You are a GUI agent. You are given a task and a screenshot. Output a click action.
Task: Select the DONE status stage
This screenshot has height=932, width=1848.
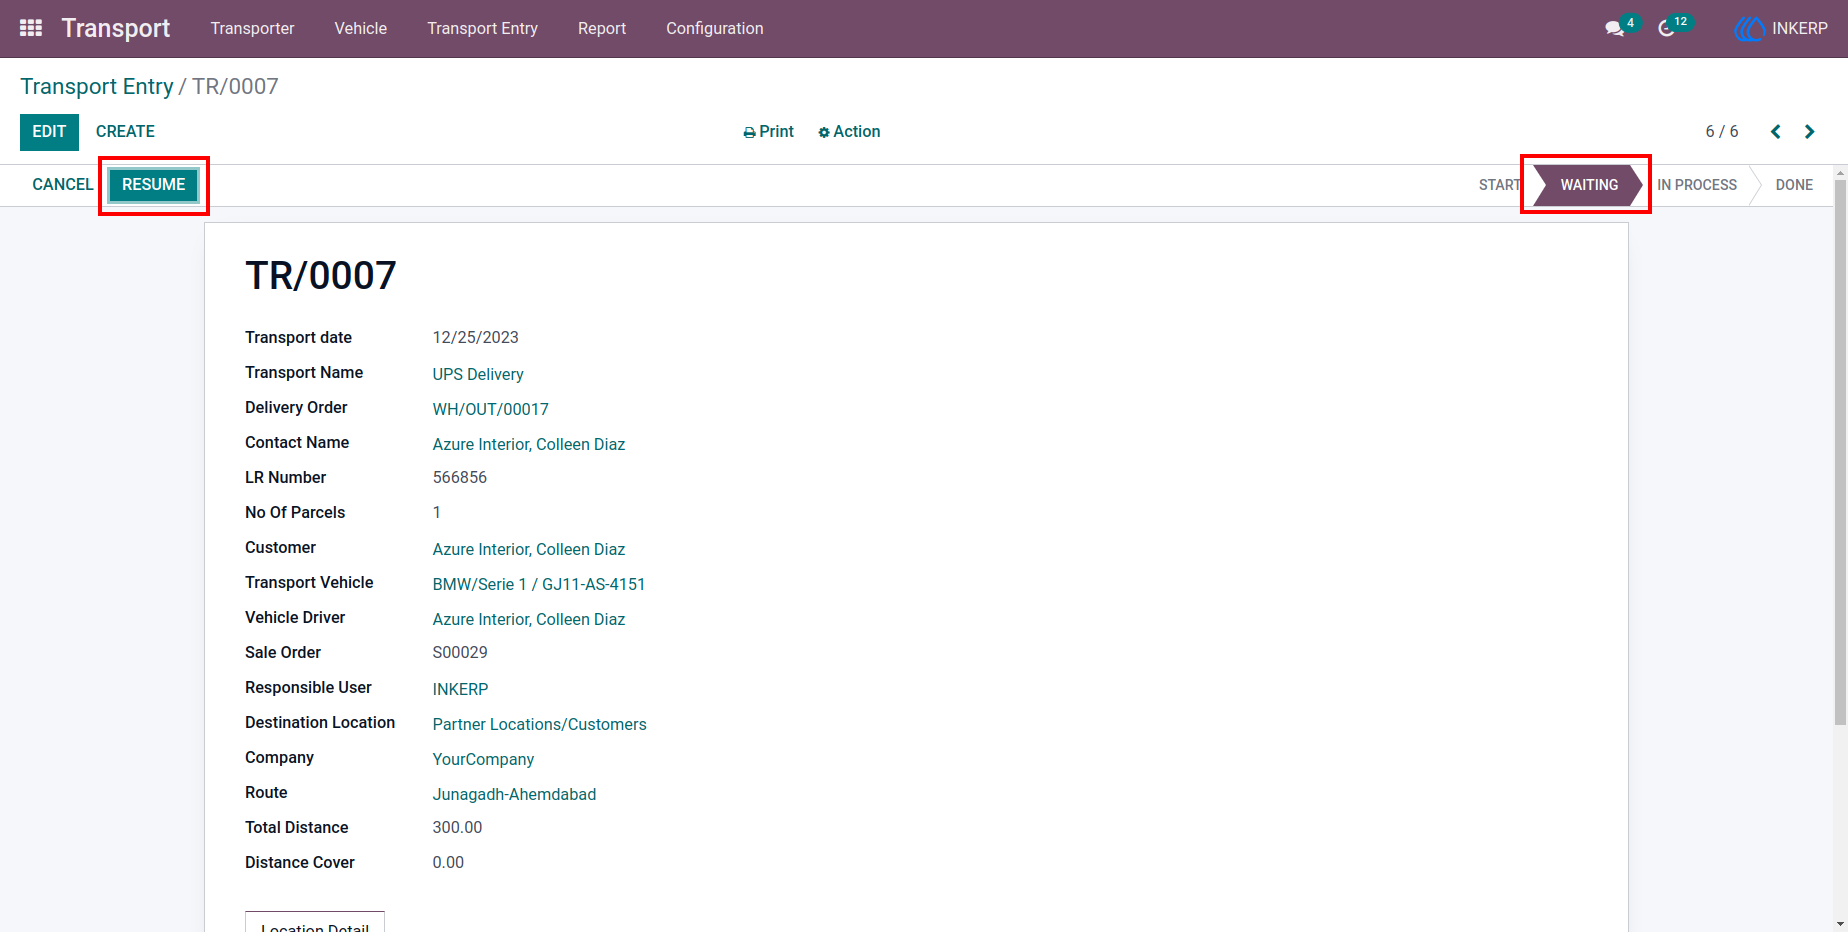coord(1794,185)
